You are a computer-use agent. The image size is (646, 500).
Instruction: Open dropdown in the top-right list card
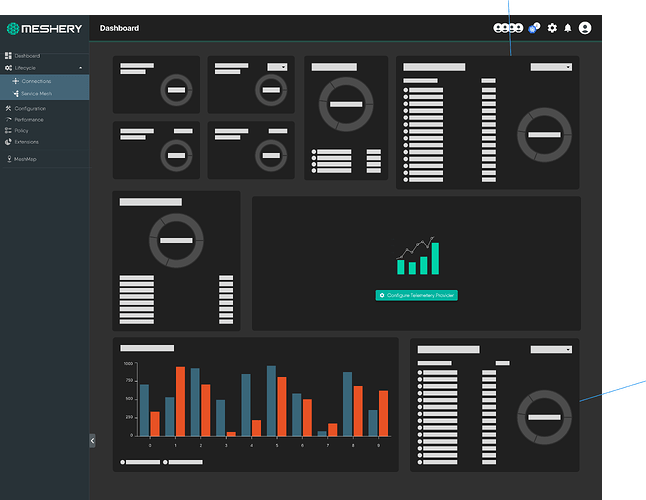coord(551,67)
